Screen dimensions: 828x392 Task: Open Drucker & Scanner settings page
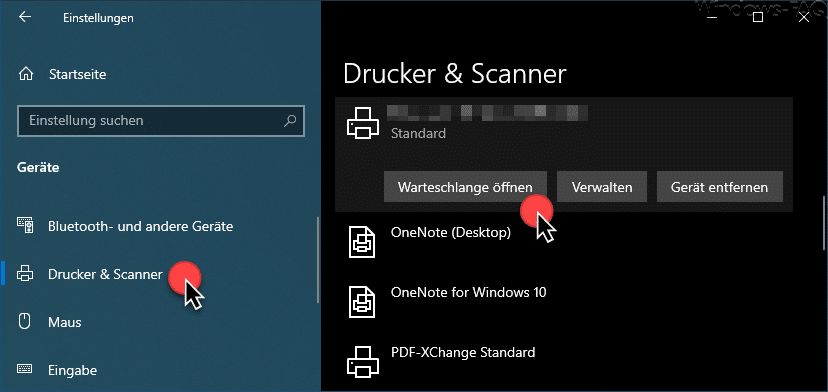coord(105,274)
